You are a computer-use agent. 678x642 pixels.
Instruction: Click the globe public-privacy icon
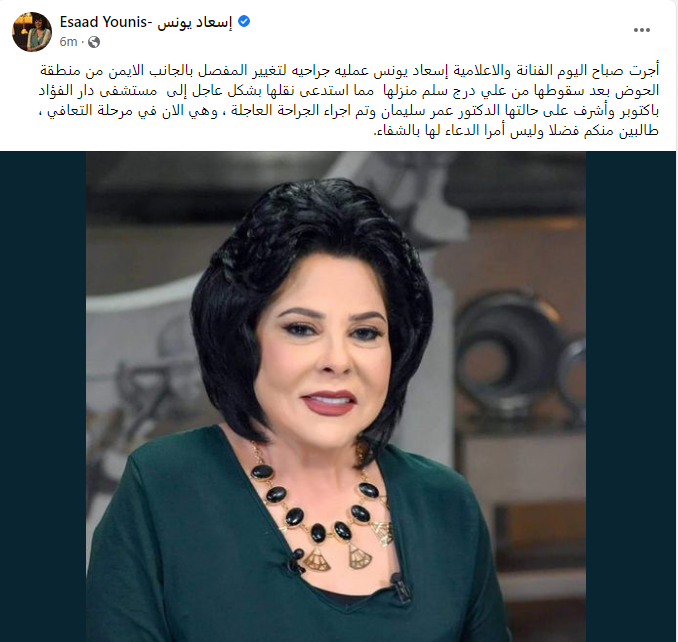click(94, 42)
